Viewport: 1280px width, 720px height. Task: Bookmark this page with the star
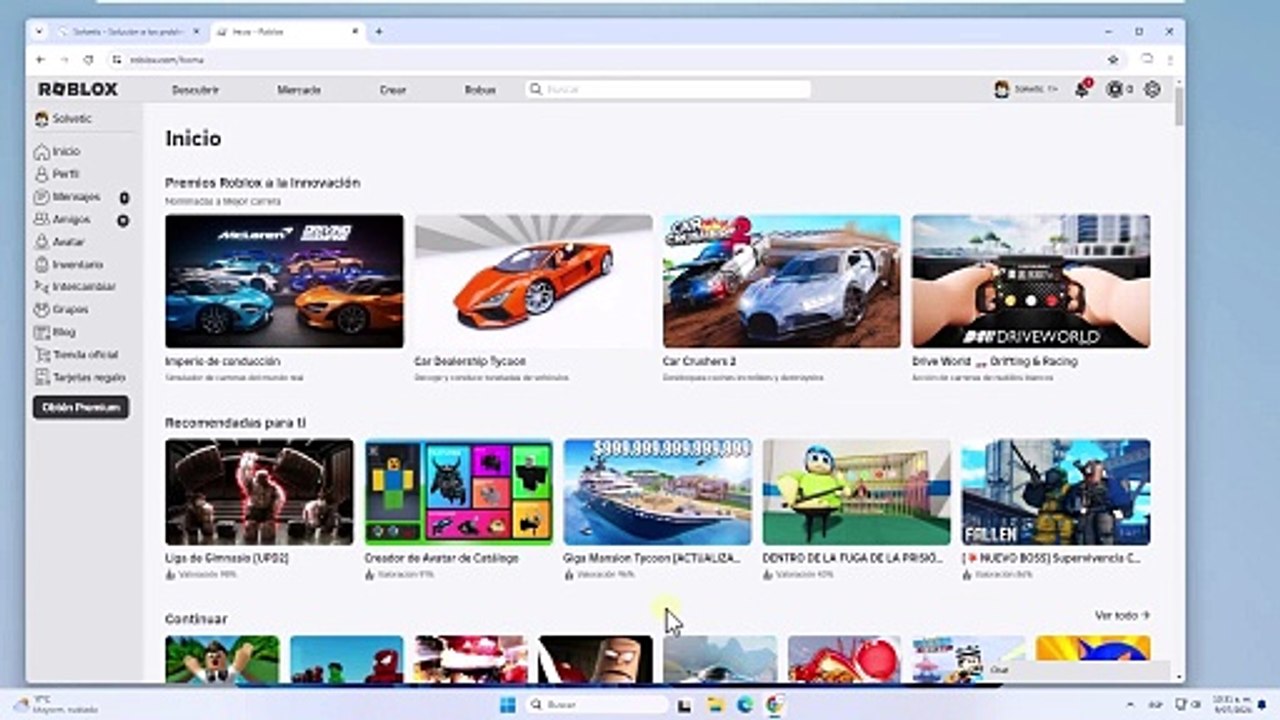pyautogui.click(x=1113, y=60)
